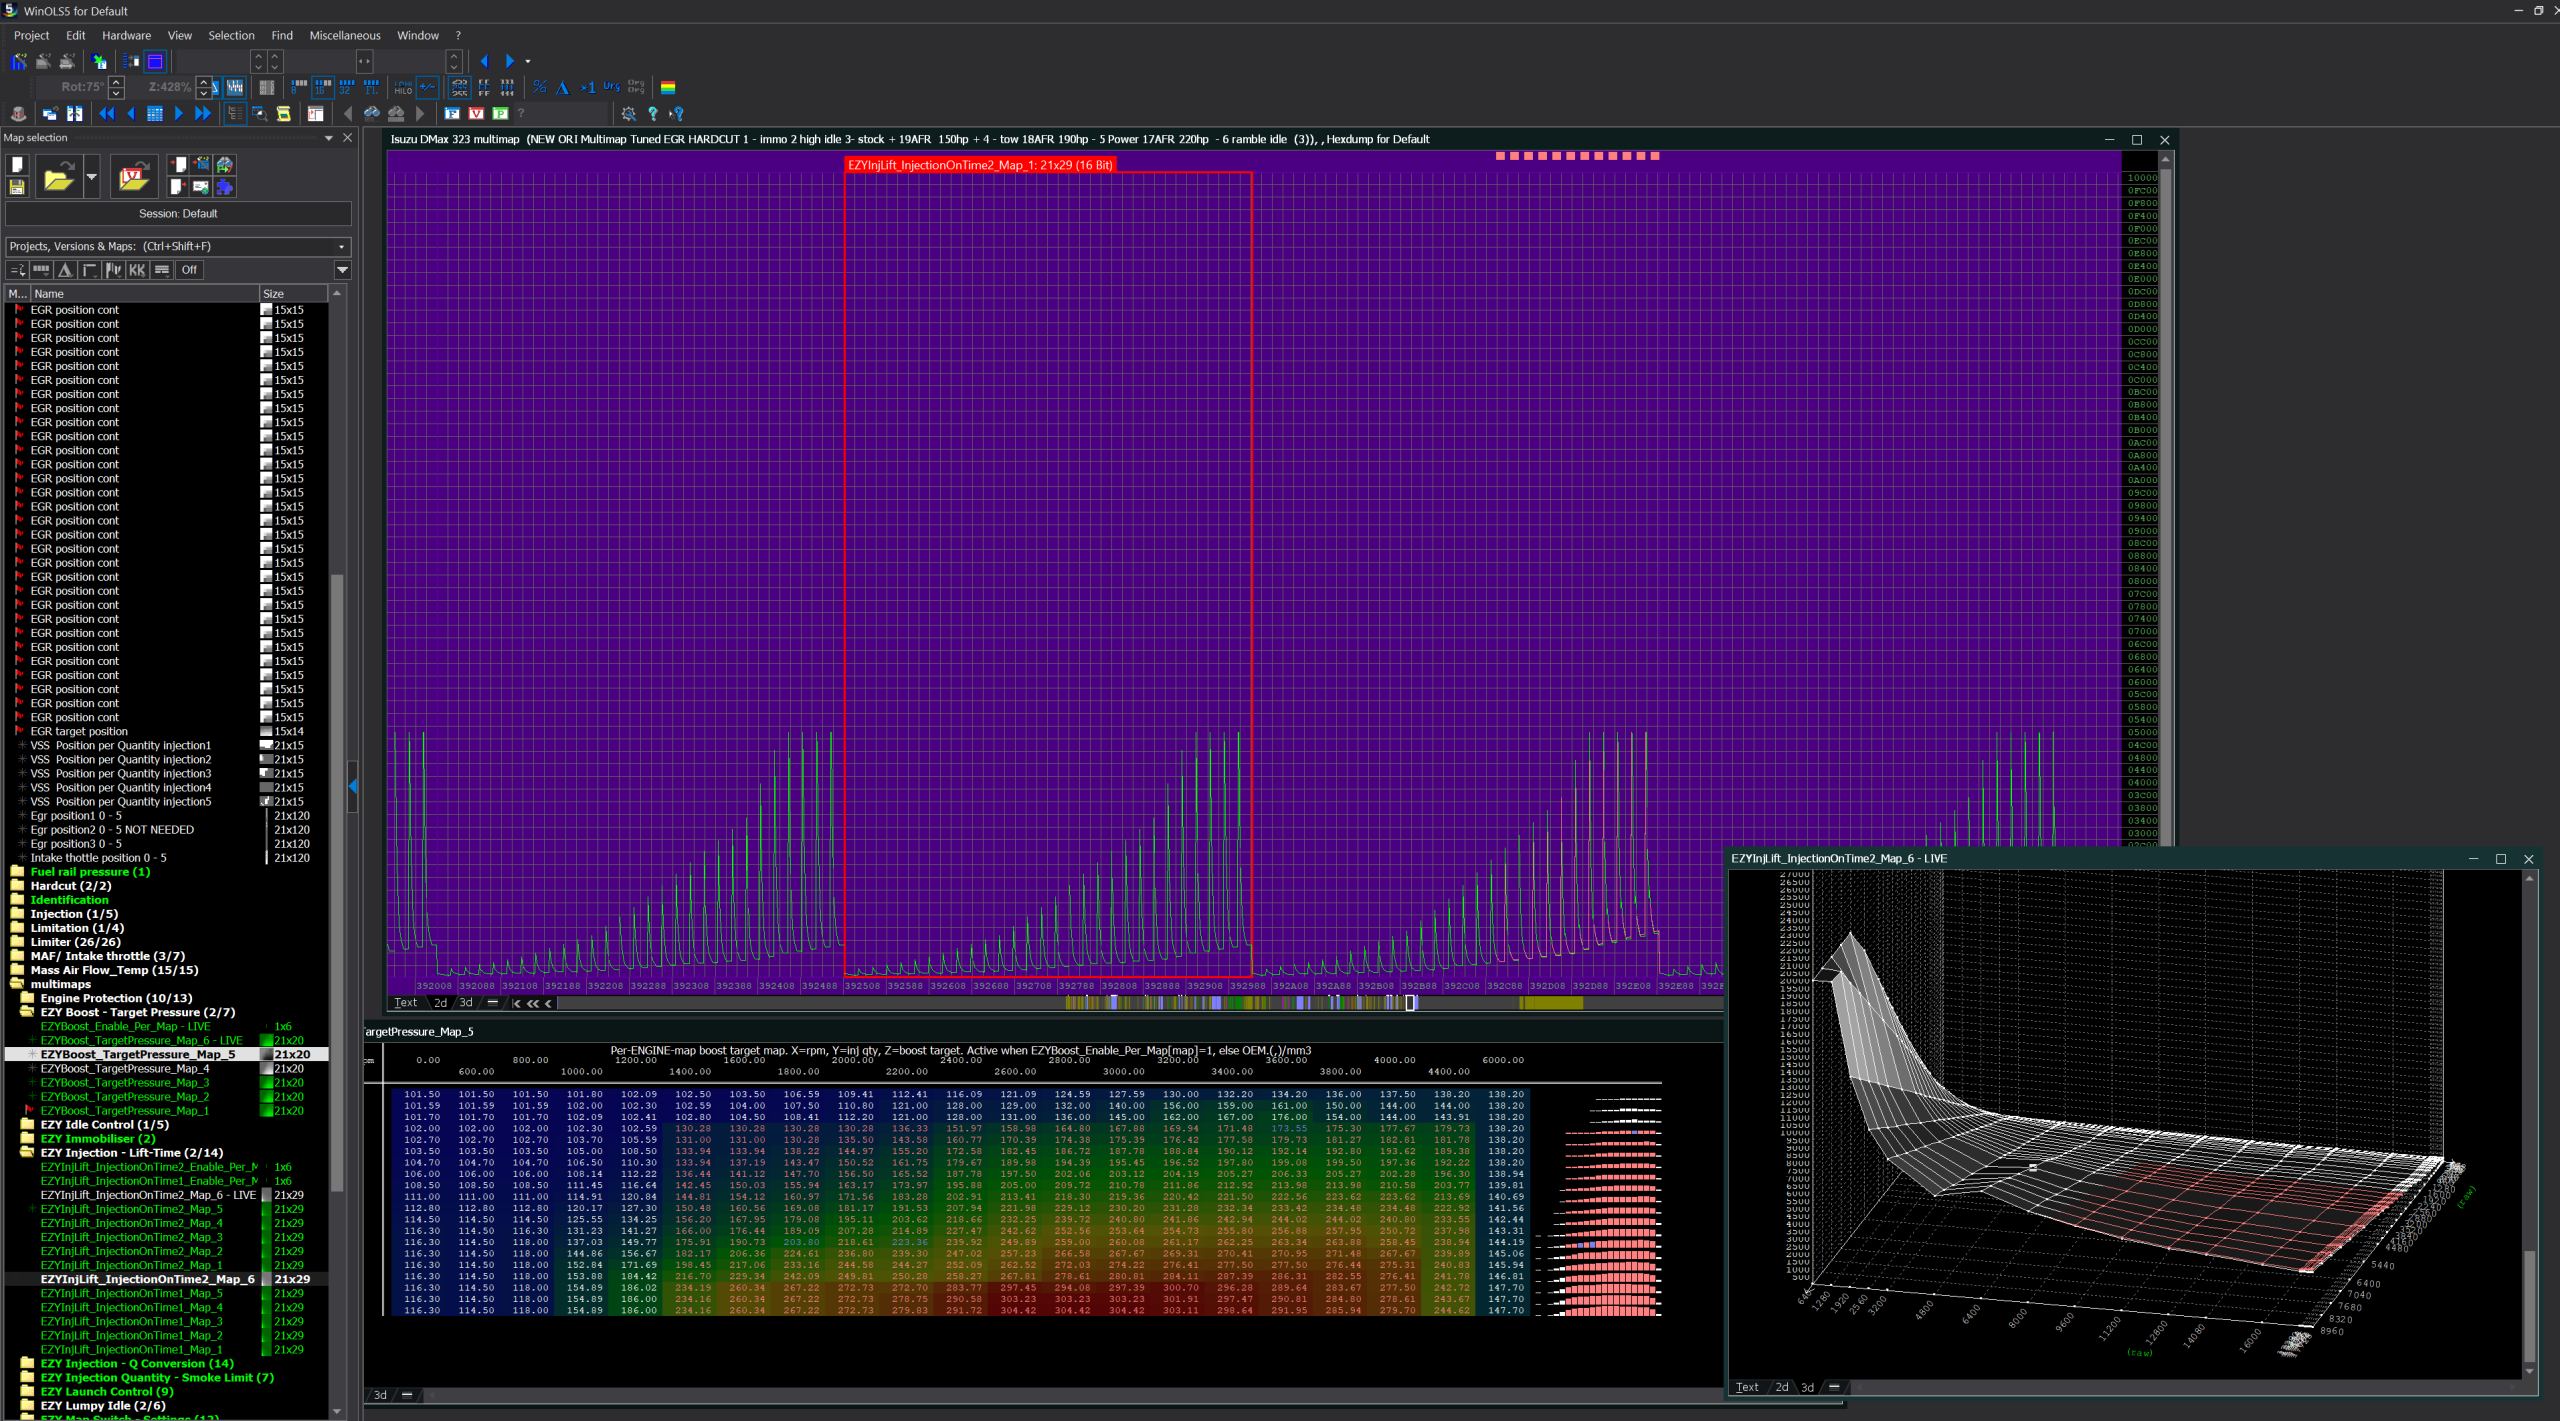Open the Miscellaneous menu
The image size is (2560, 1421).
(x=344, y=36)
